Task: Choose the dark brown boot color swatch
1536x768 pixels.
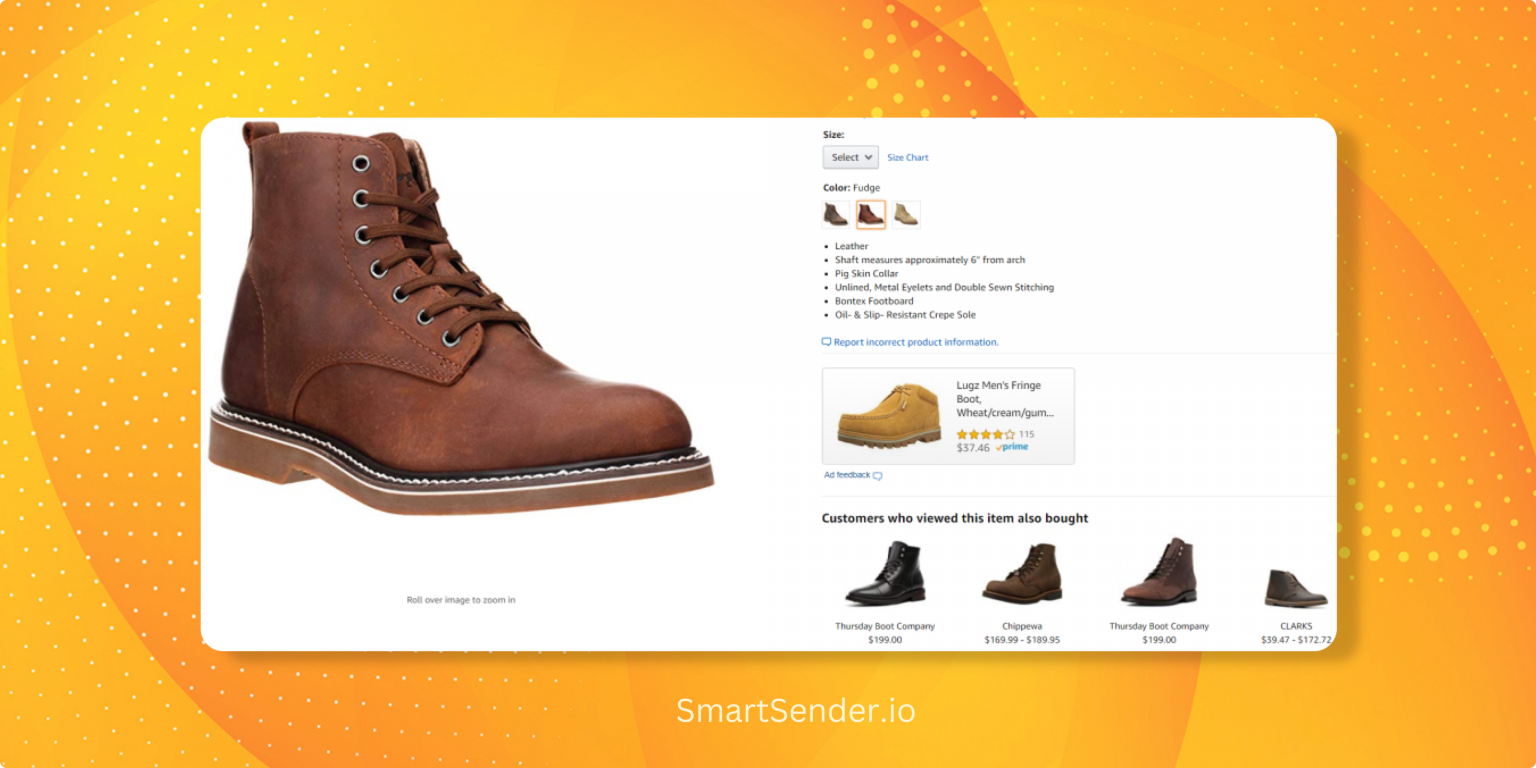Action: [835, 214]
